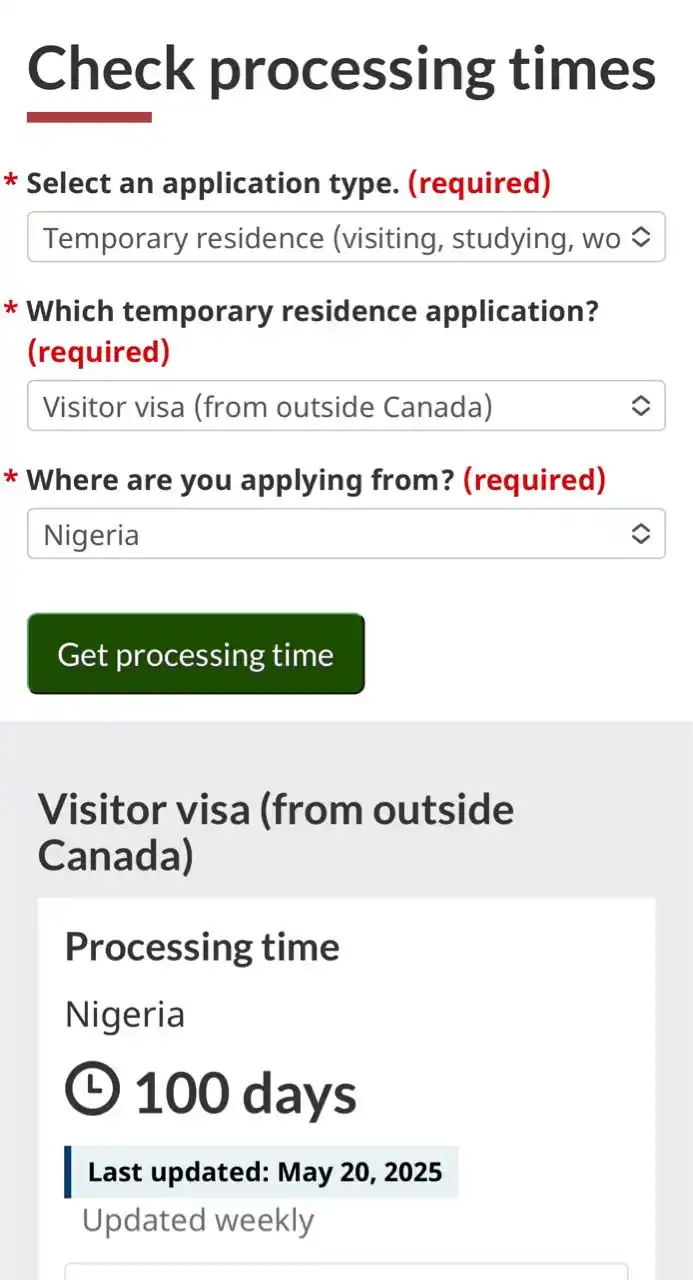The height and width of the screenshot is (1280, 693).
Task: Click the chevron arrows on Visitor visa dropdown
Action: click(x=641, y=406)
